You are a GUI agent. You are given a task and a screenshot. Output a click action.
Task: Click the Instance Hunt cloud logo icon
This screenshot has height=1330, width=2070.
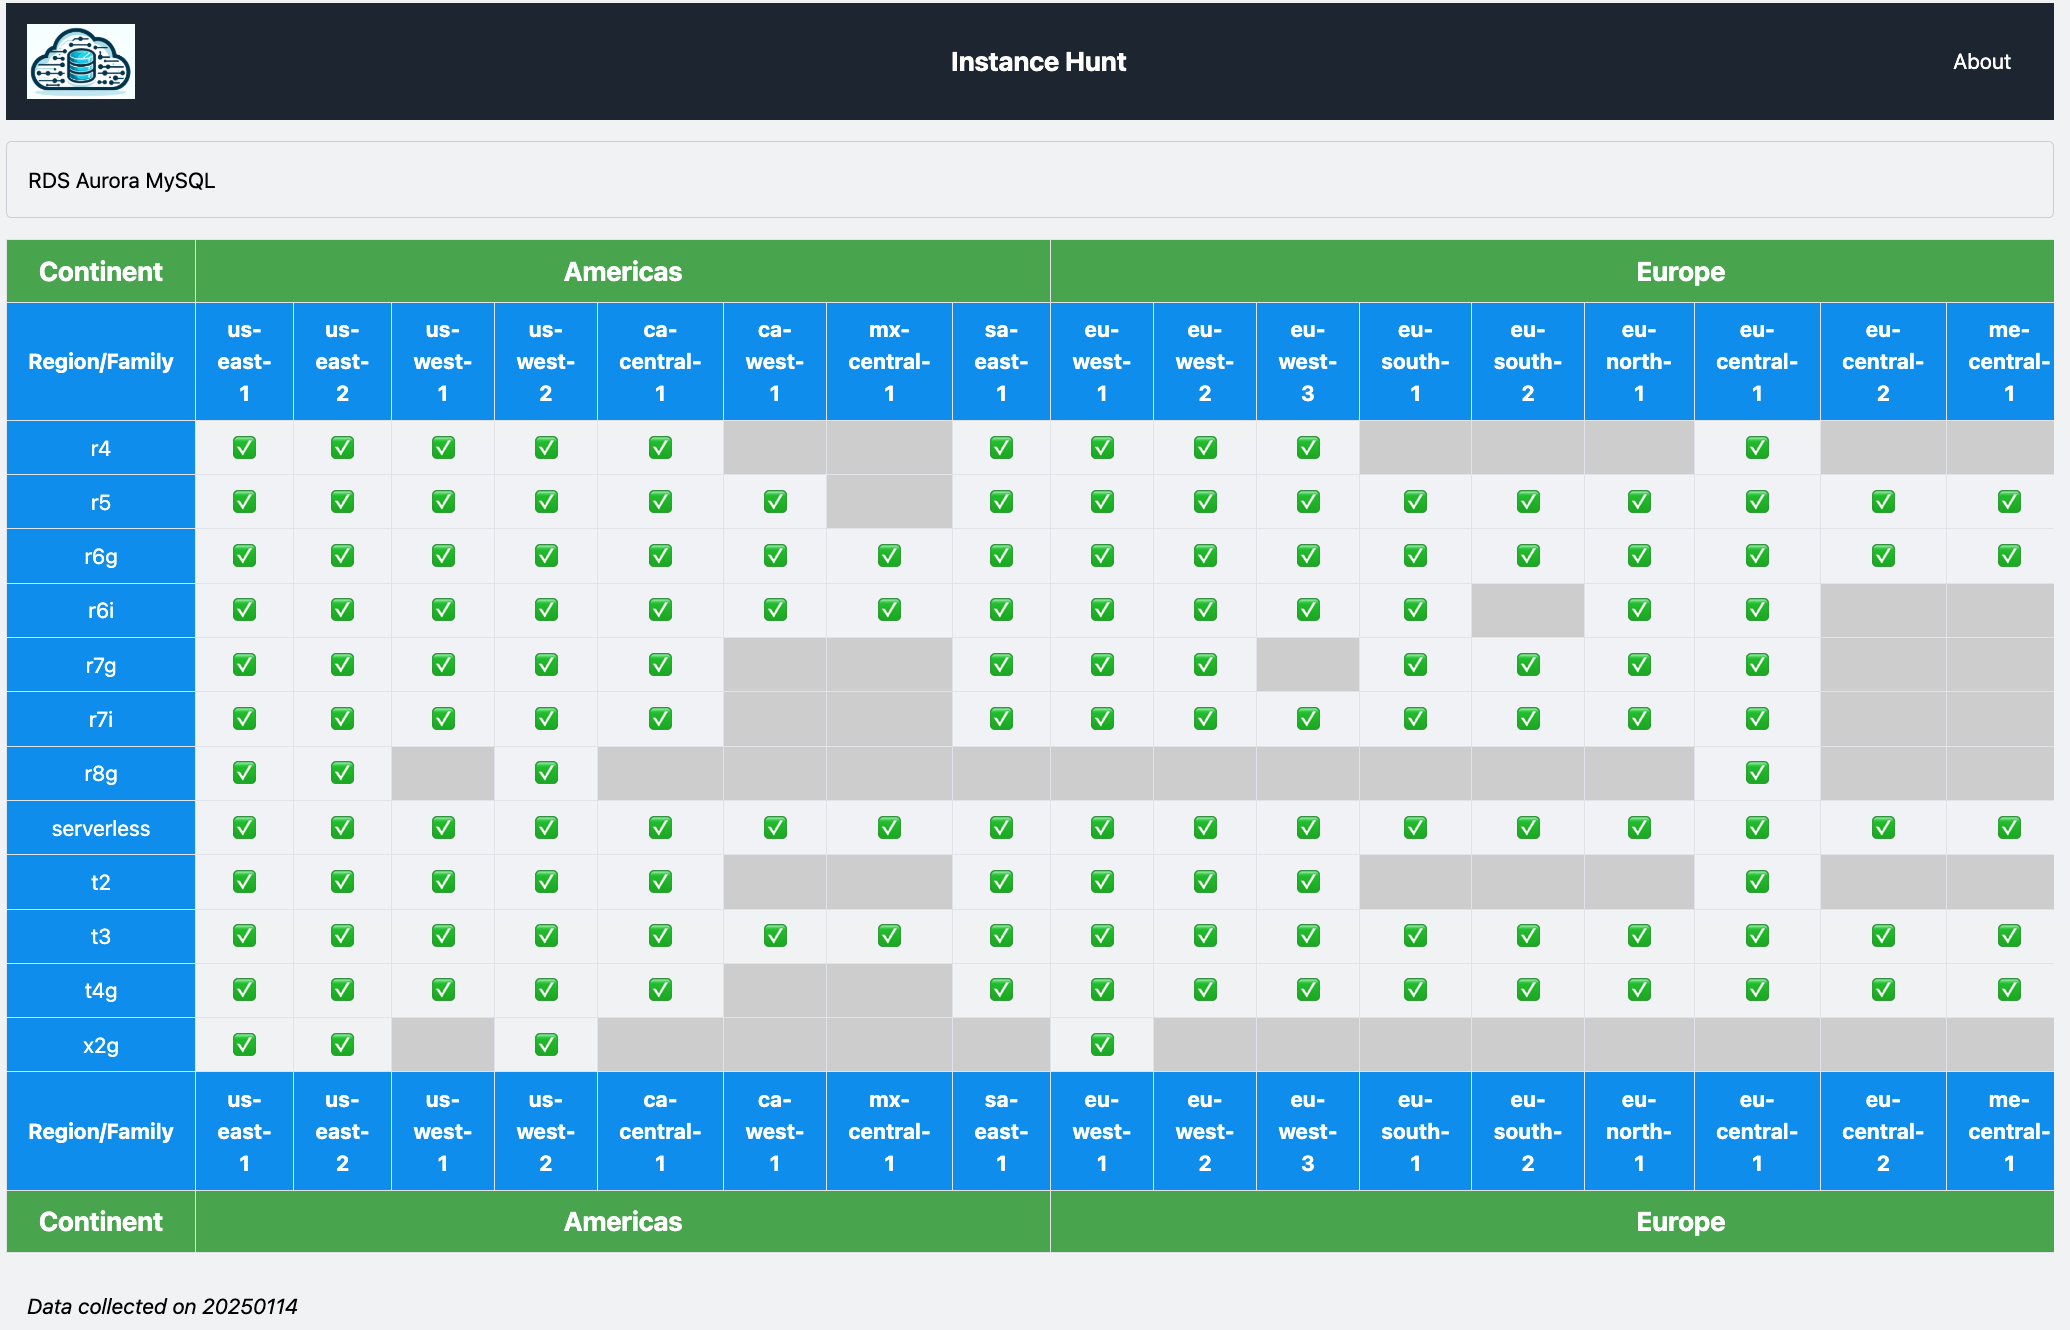pyautogui.click(x=80, y=62)
